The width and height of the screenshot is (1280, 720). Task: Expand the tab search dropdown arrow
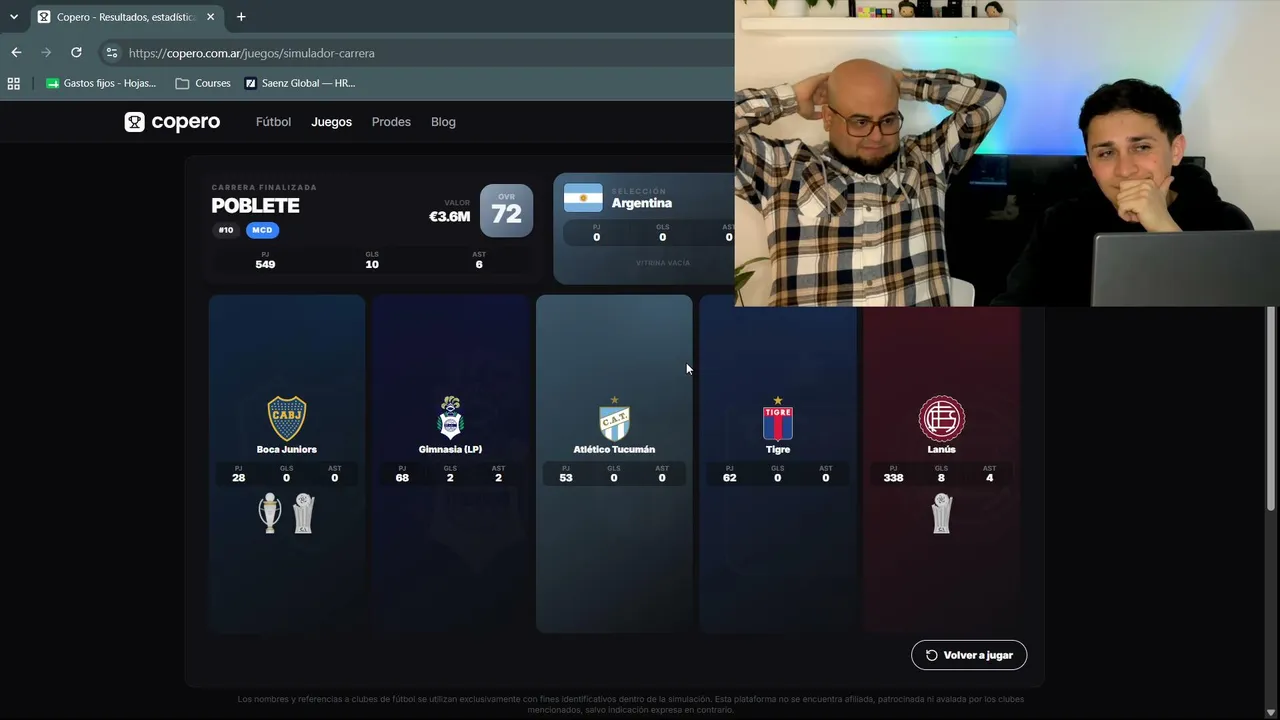point(14,17)
